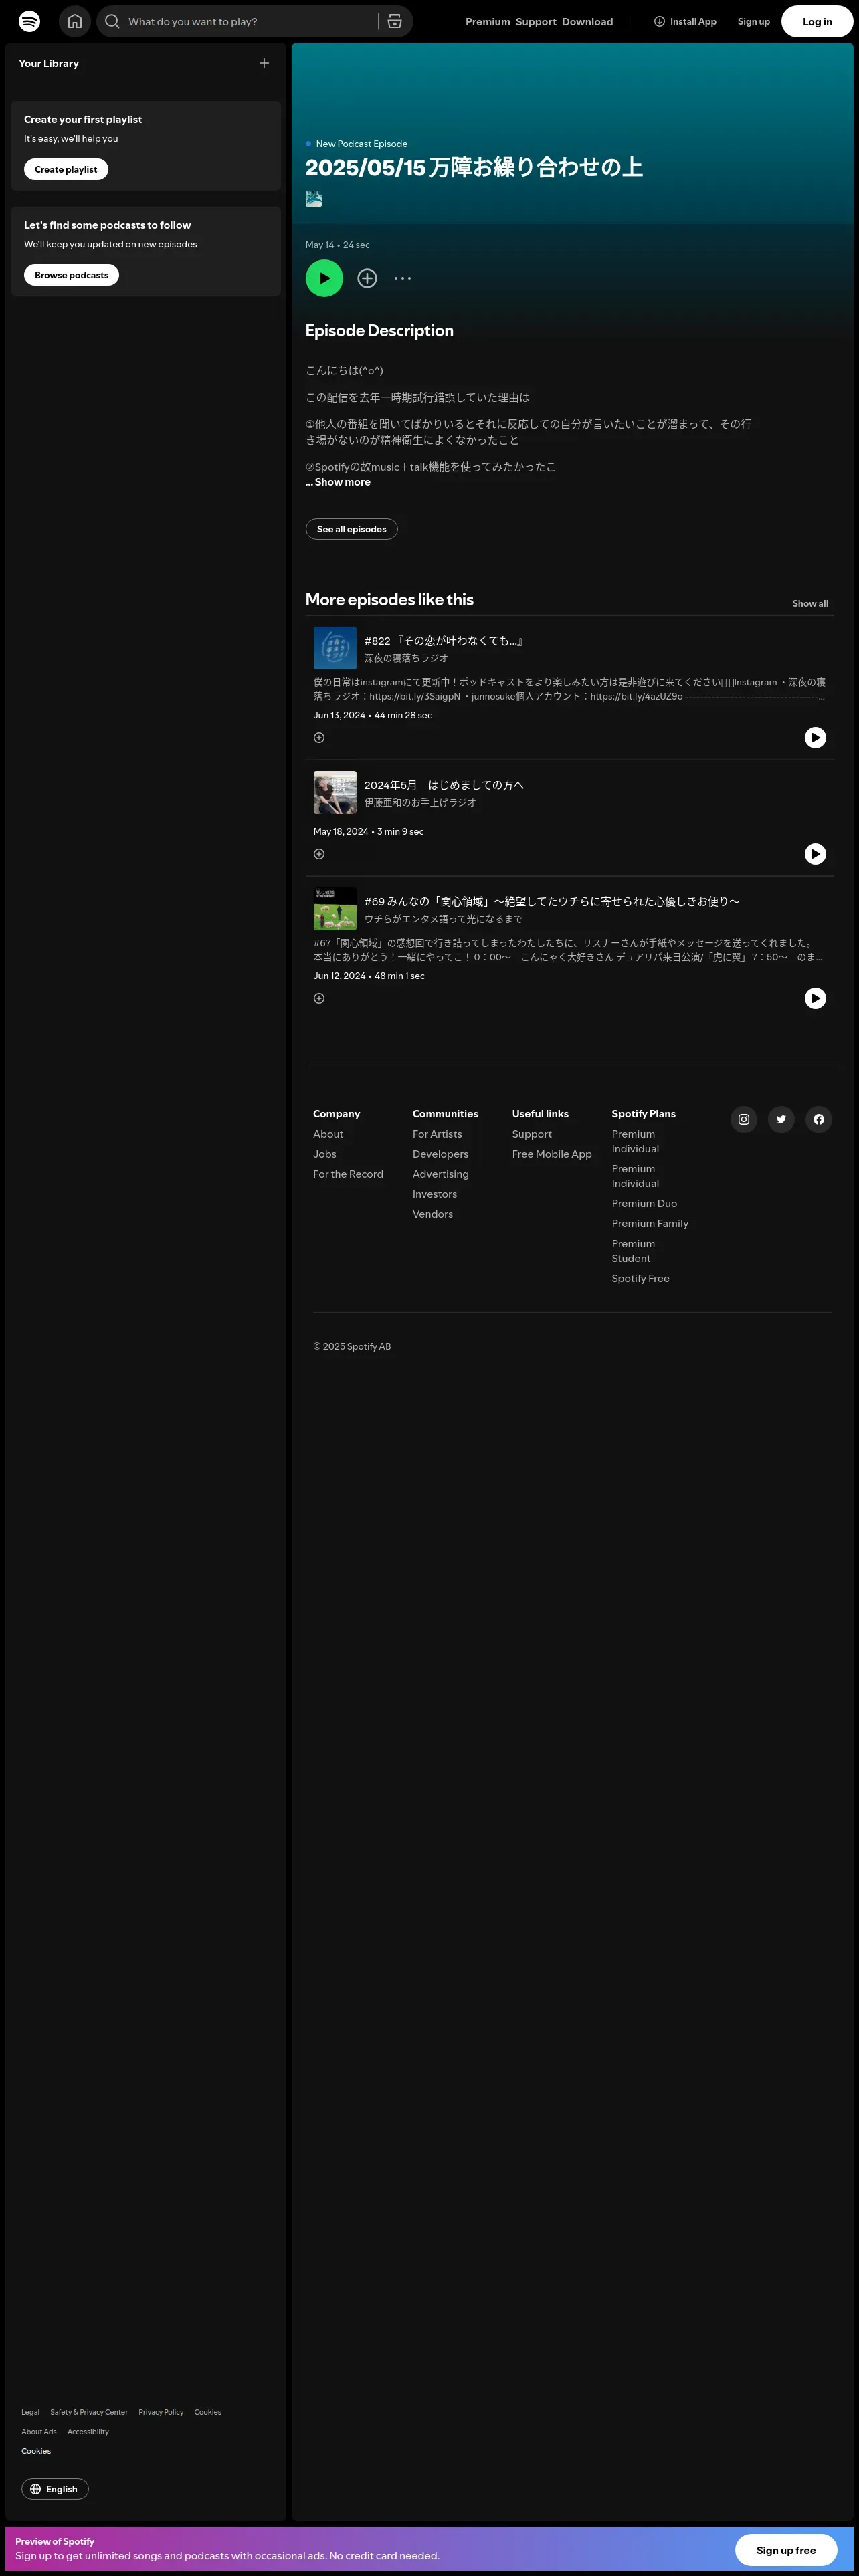The image size is (859, 2576).
Task: Open thumbnail of 2024年5月 episode
Action: [335, 792]
